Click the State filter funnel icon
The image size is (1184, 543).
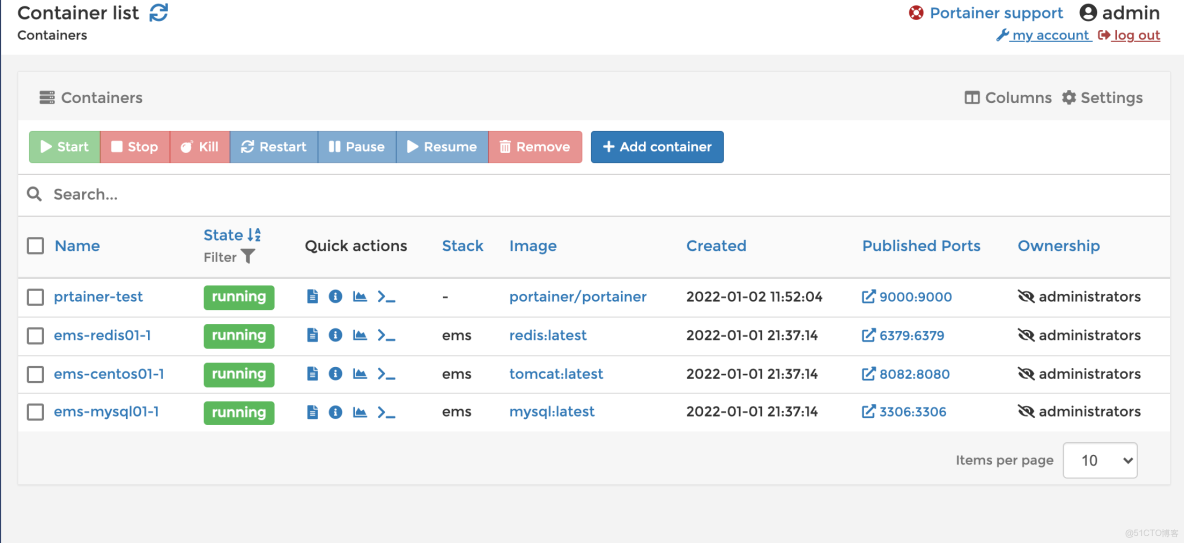pyautogui.click(x=248, y=257)
